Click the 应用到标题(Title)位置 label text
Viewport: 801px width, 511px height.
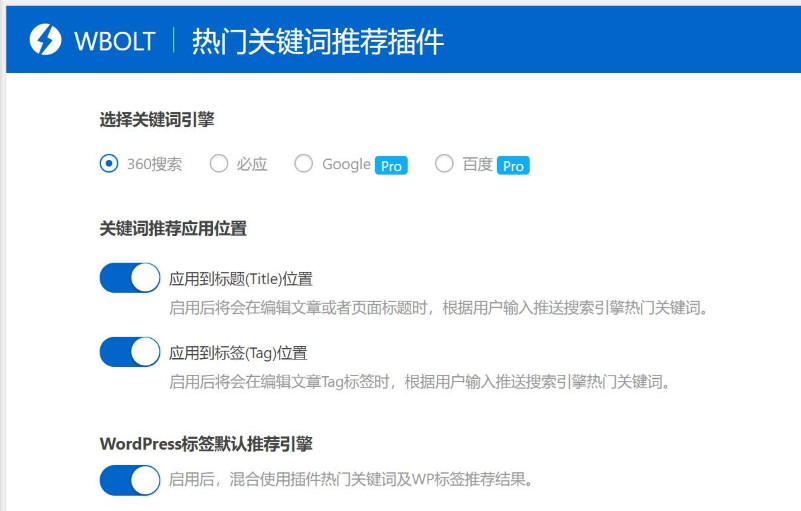click(241, 278)
